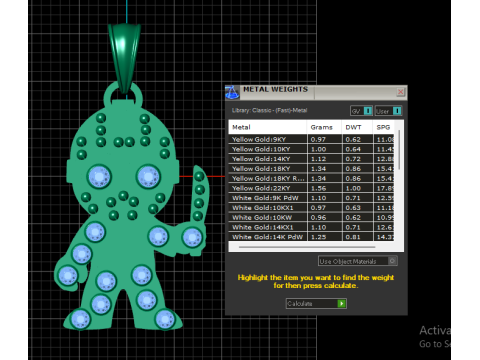Viewport: 480px width, 360px height.
Task: Sort by the SPG column header
Action: pos(383,127)
